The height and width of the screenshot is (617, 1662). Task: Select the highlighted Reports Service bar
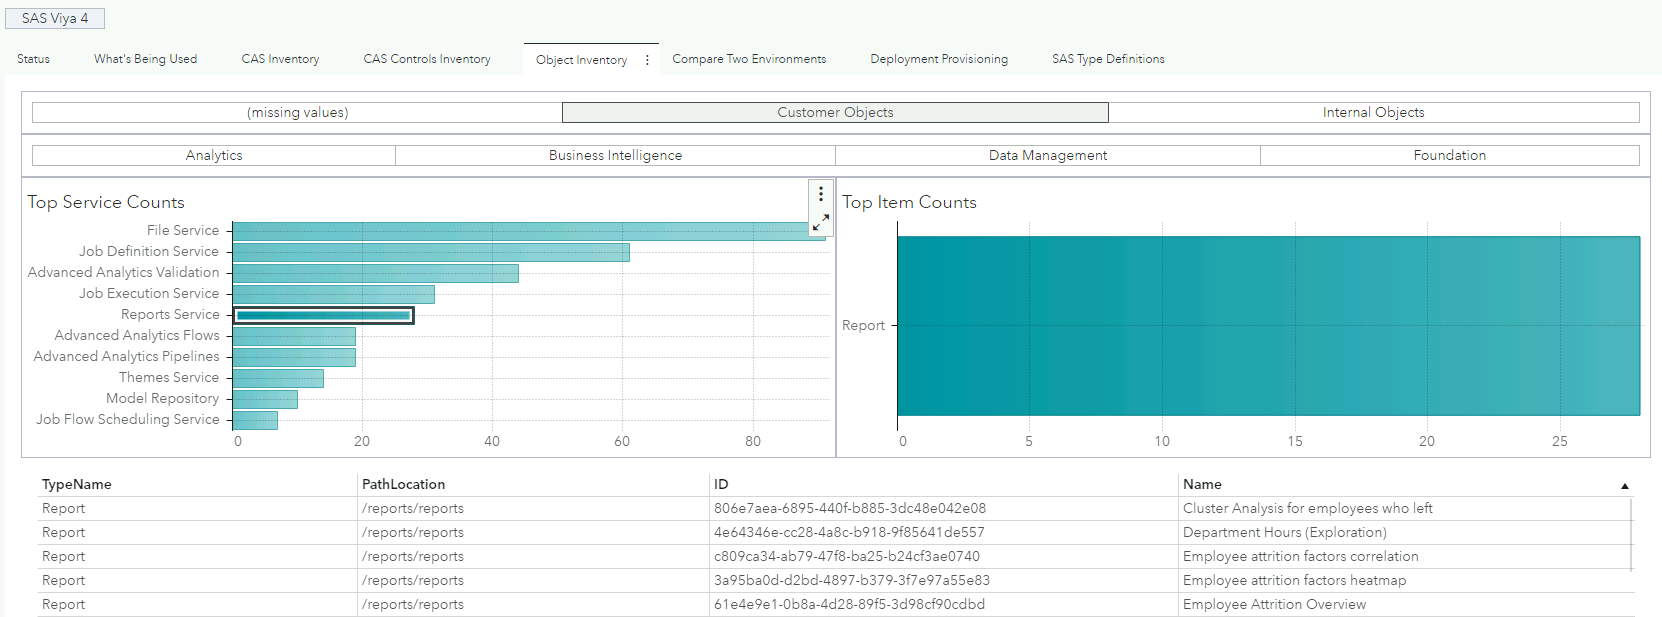pos(323,315)
